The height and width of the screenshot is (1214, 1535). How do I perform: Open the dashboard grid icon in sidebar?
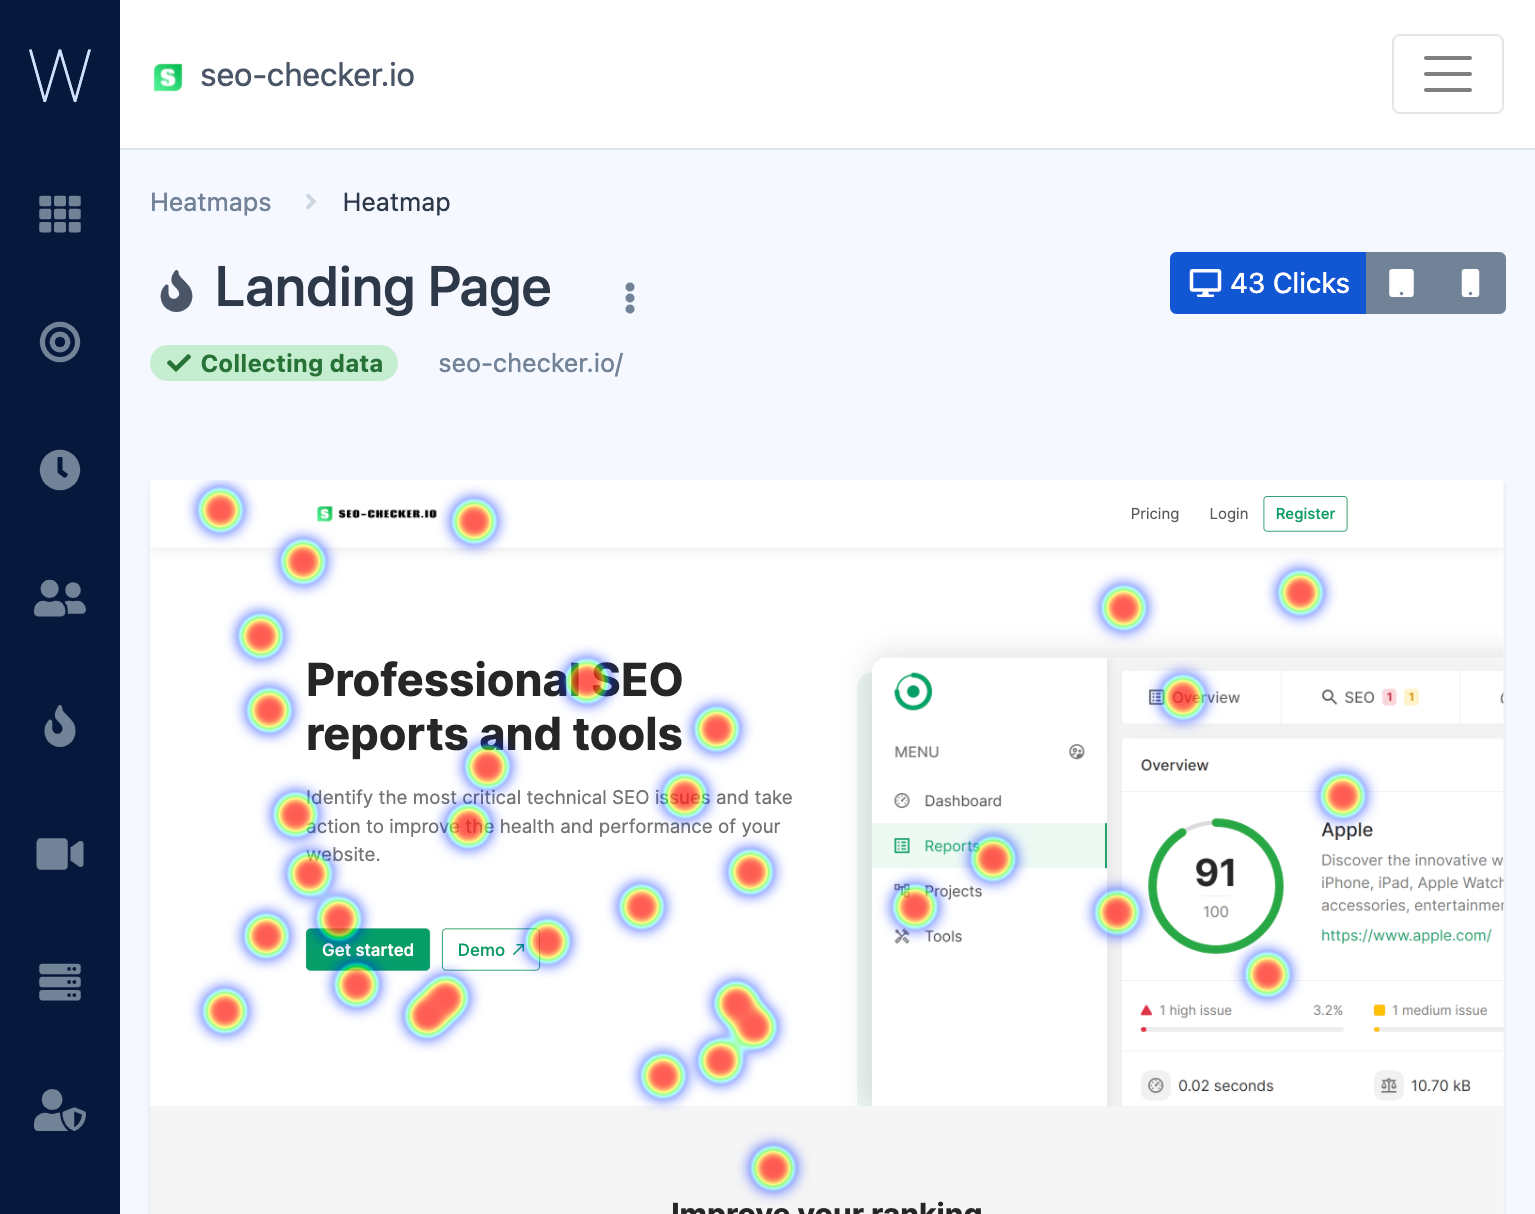[x=60, y=214]
